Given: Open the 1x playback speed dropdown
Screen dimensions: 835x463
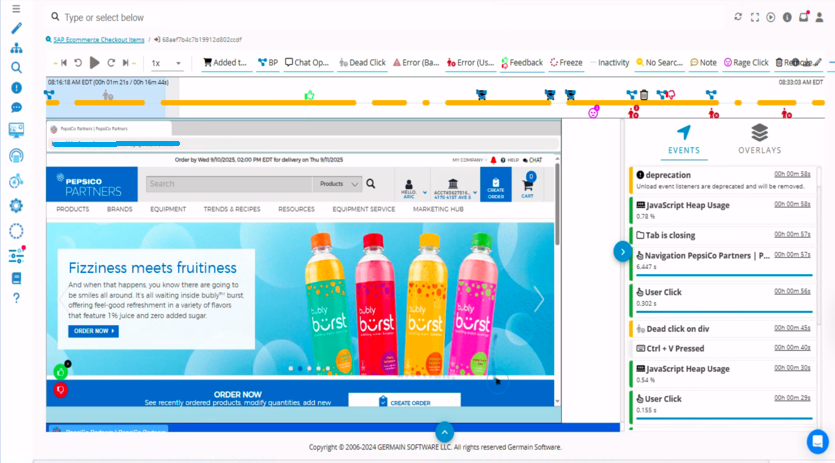Looking at the screenshot, I should pos(166,63).
